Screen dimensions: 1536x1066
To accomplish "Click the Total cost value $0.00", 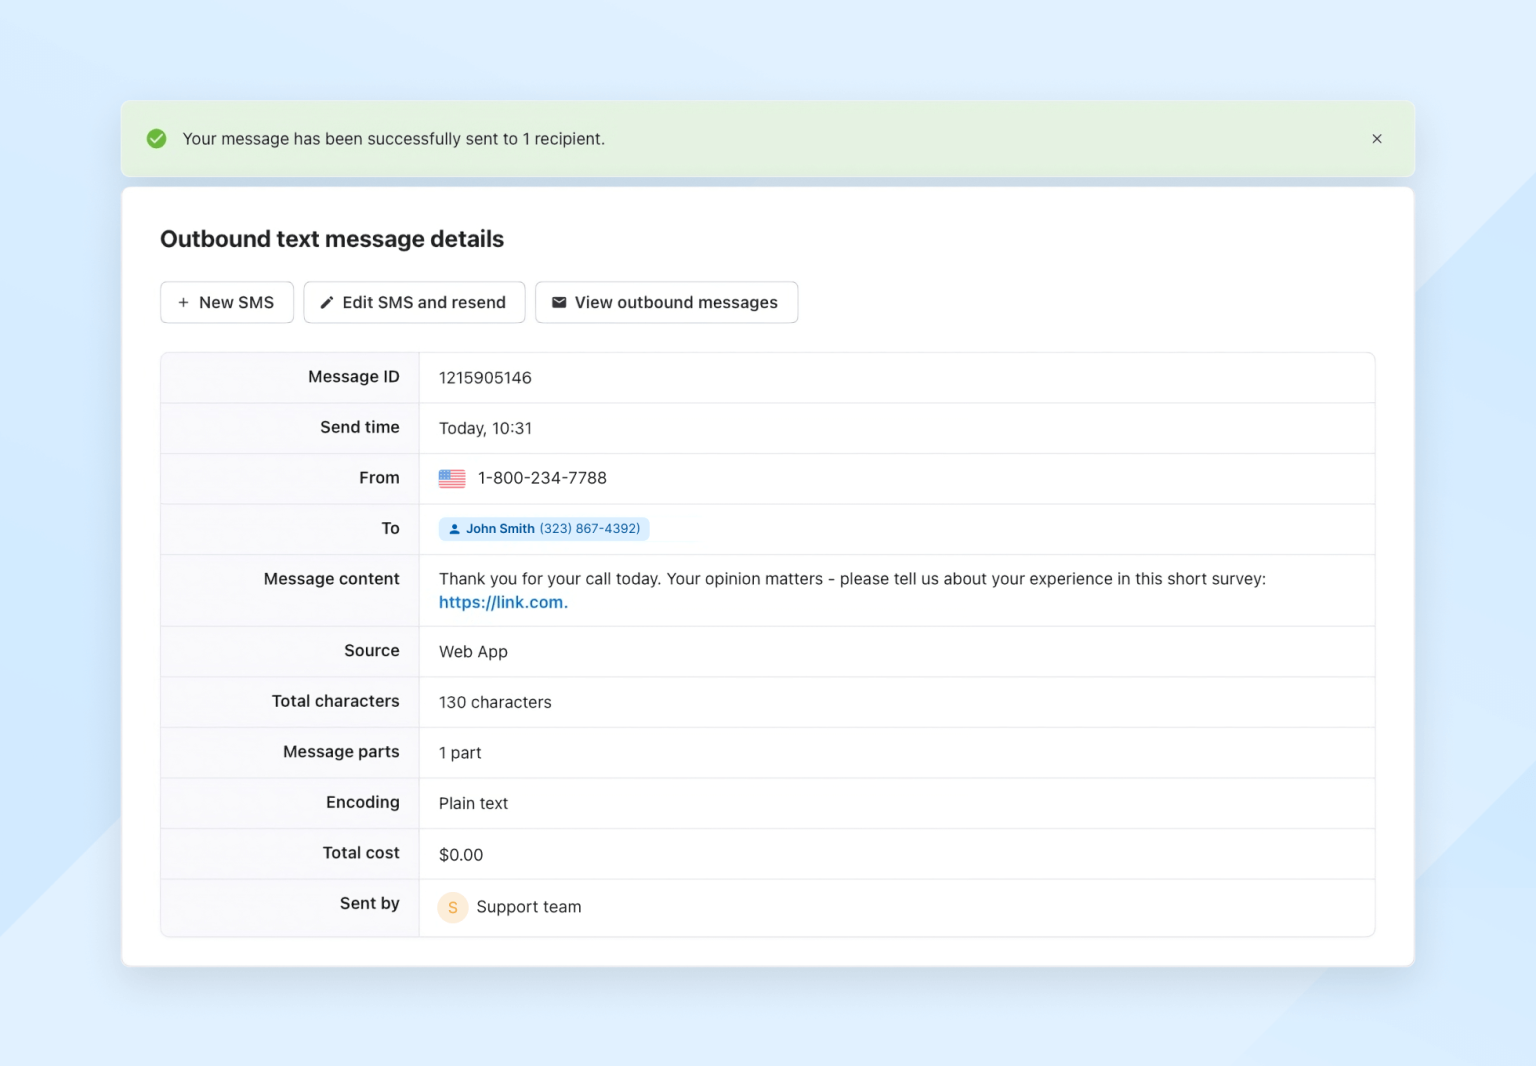I will point(461,855).
